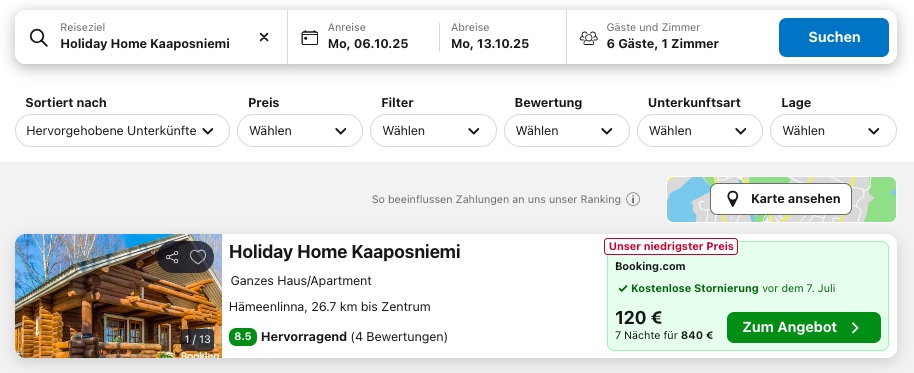Open the Holiday Home Kaaposniemi title link
Screen dimensions: 914x373
coord(344,252)
